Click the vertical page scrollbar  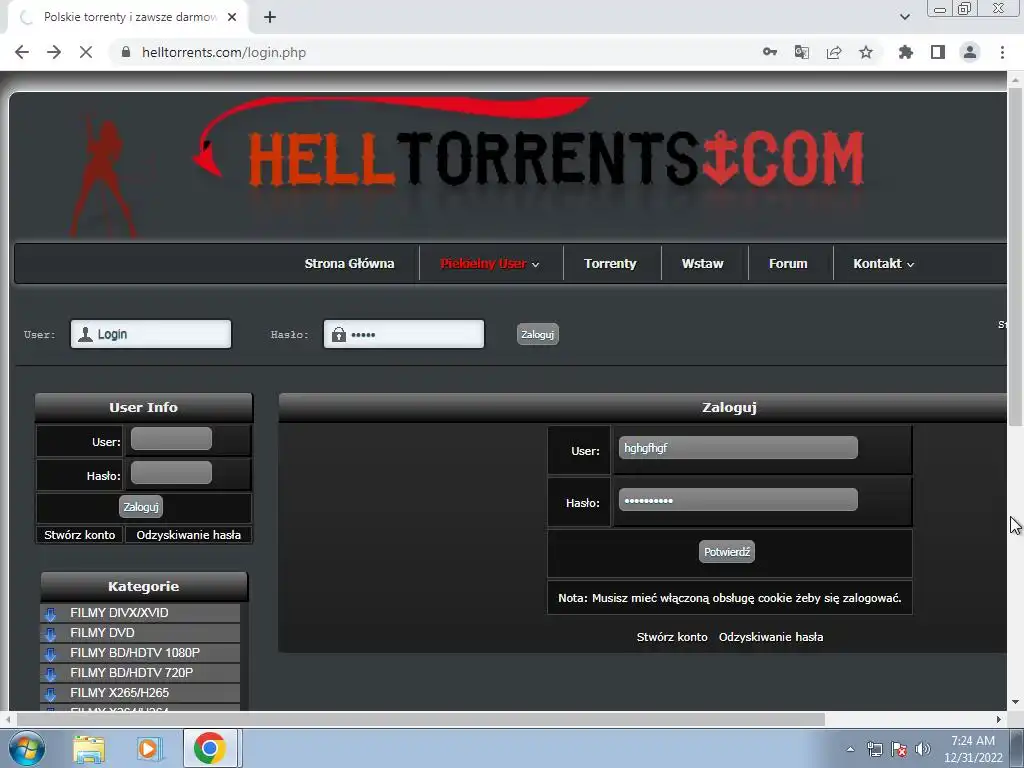coord(1015,256)
